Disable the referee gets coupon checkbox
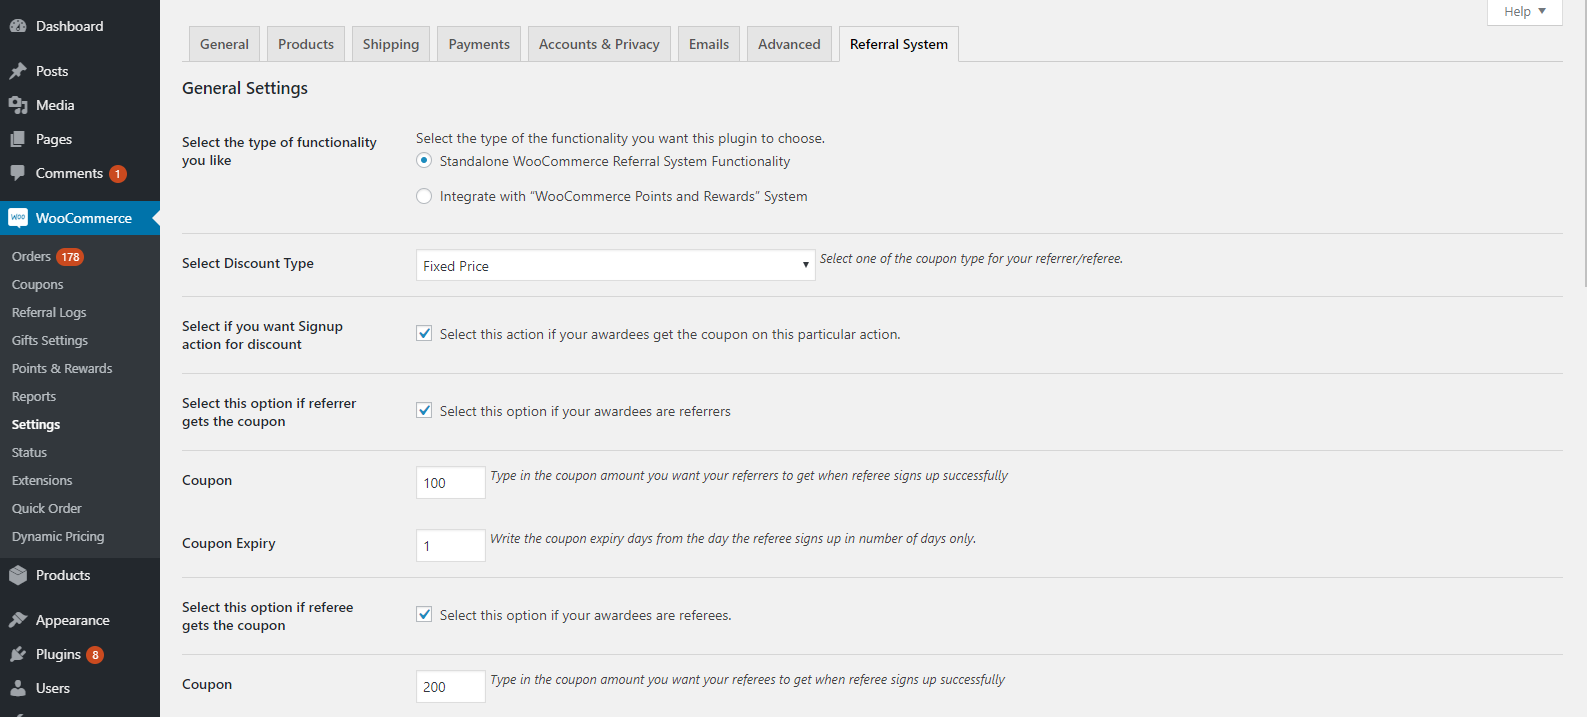The width and height of the screenshot is (1587, 717). point(424,615)
